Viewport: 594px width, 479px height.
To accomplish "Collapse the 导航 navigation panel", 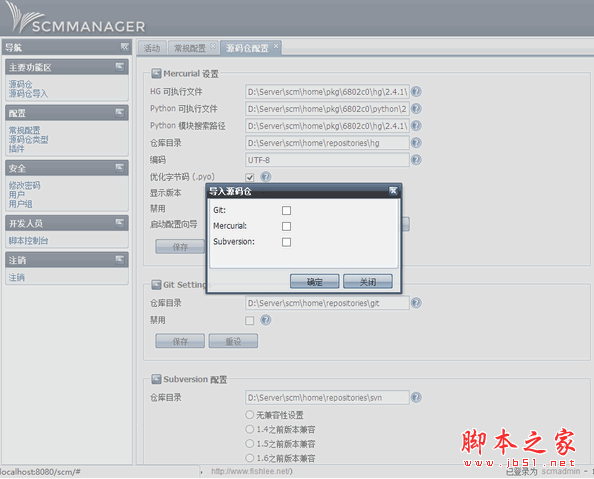I will 125,47.
